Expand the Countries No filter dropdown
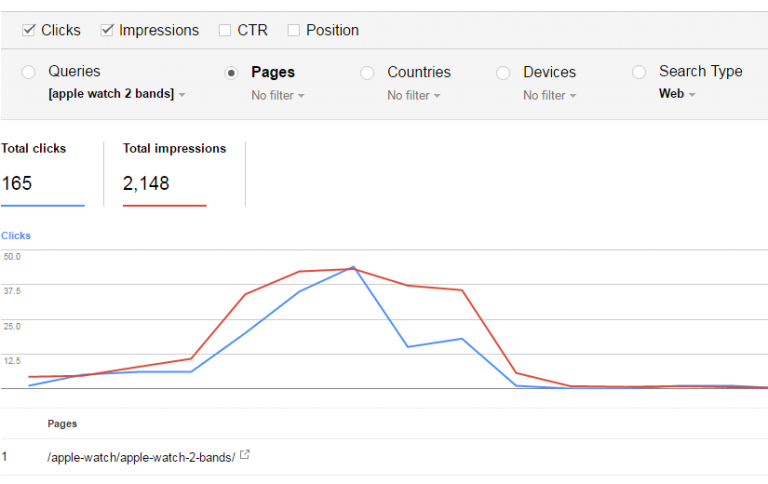Viewport: 768px width, 484px height. click(x=414, y=95)
